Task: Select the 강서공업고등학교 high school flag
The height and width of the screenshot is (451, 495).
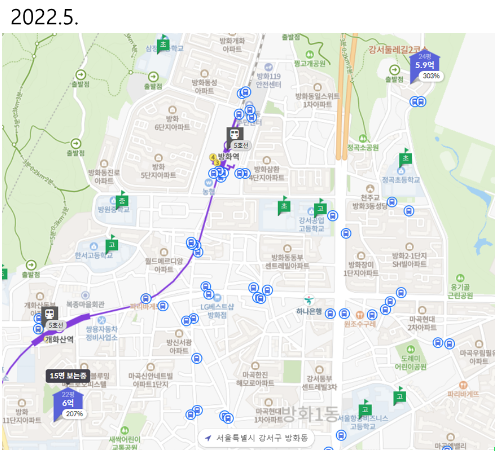Action: point(320,208)
